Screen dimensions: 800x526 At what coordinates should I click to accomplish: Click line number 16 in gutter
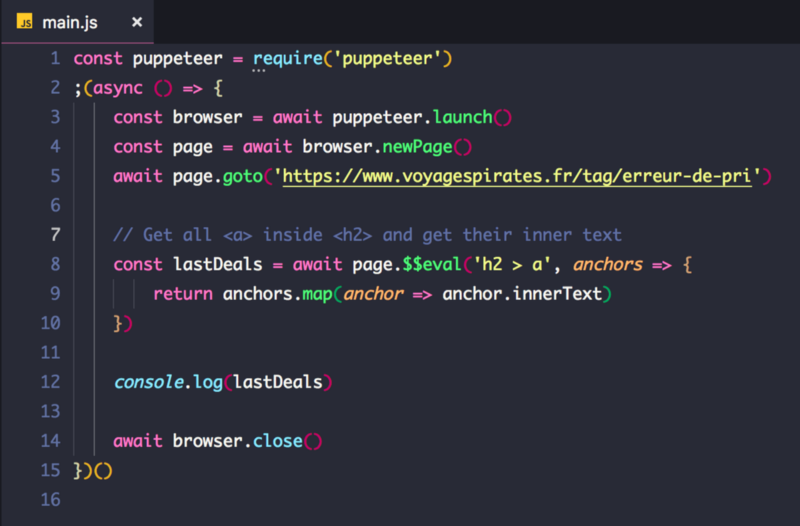click(51, 500)
